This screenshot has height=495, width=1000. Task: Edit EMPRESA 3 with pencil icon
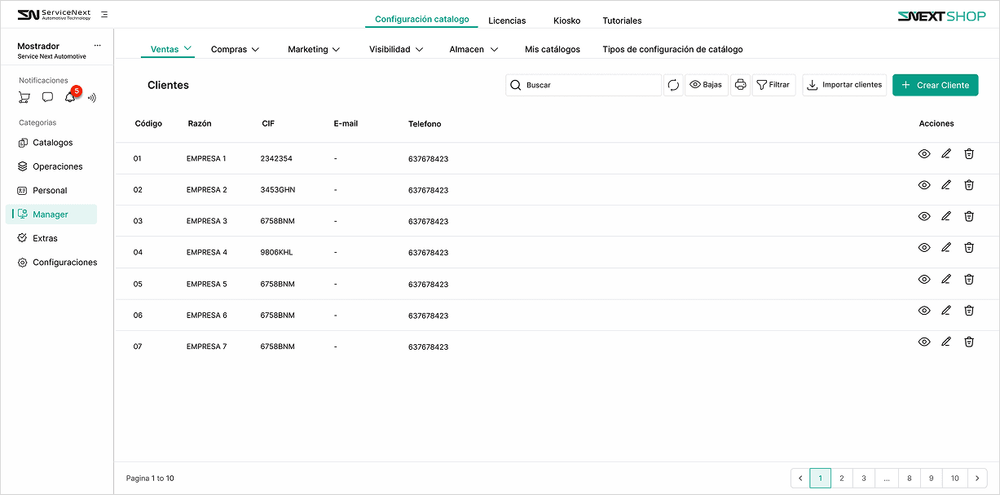click(946, 216)
